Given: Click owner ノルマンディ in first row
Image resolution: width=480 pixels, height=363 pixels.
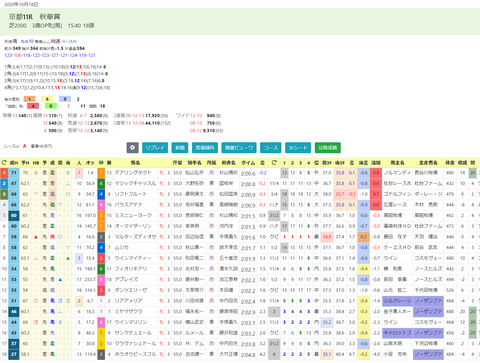Looking at the screenshot, I should click(398, 173).
